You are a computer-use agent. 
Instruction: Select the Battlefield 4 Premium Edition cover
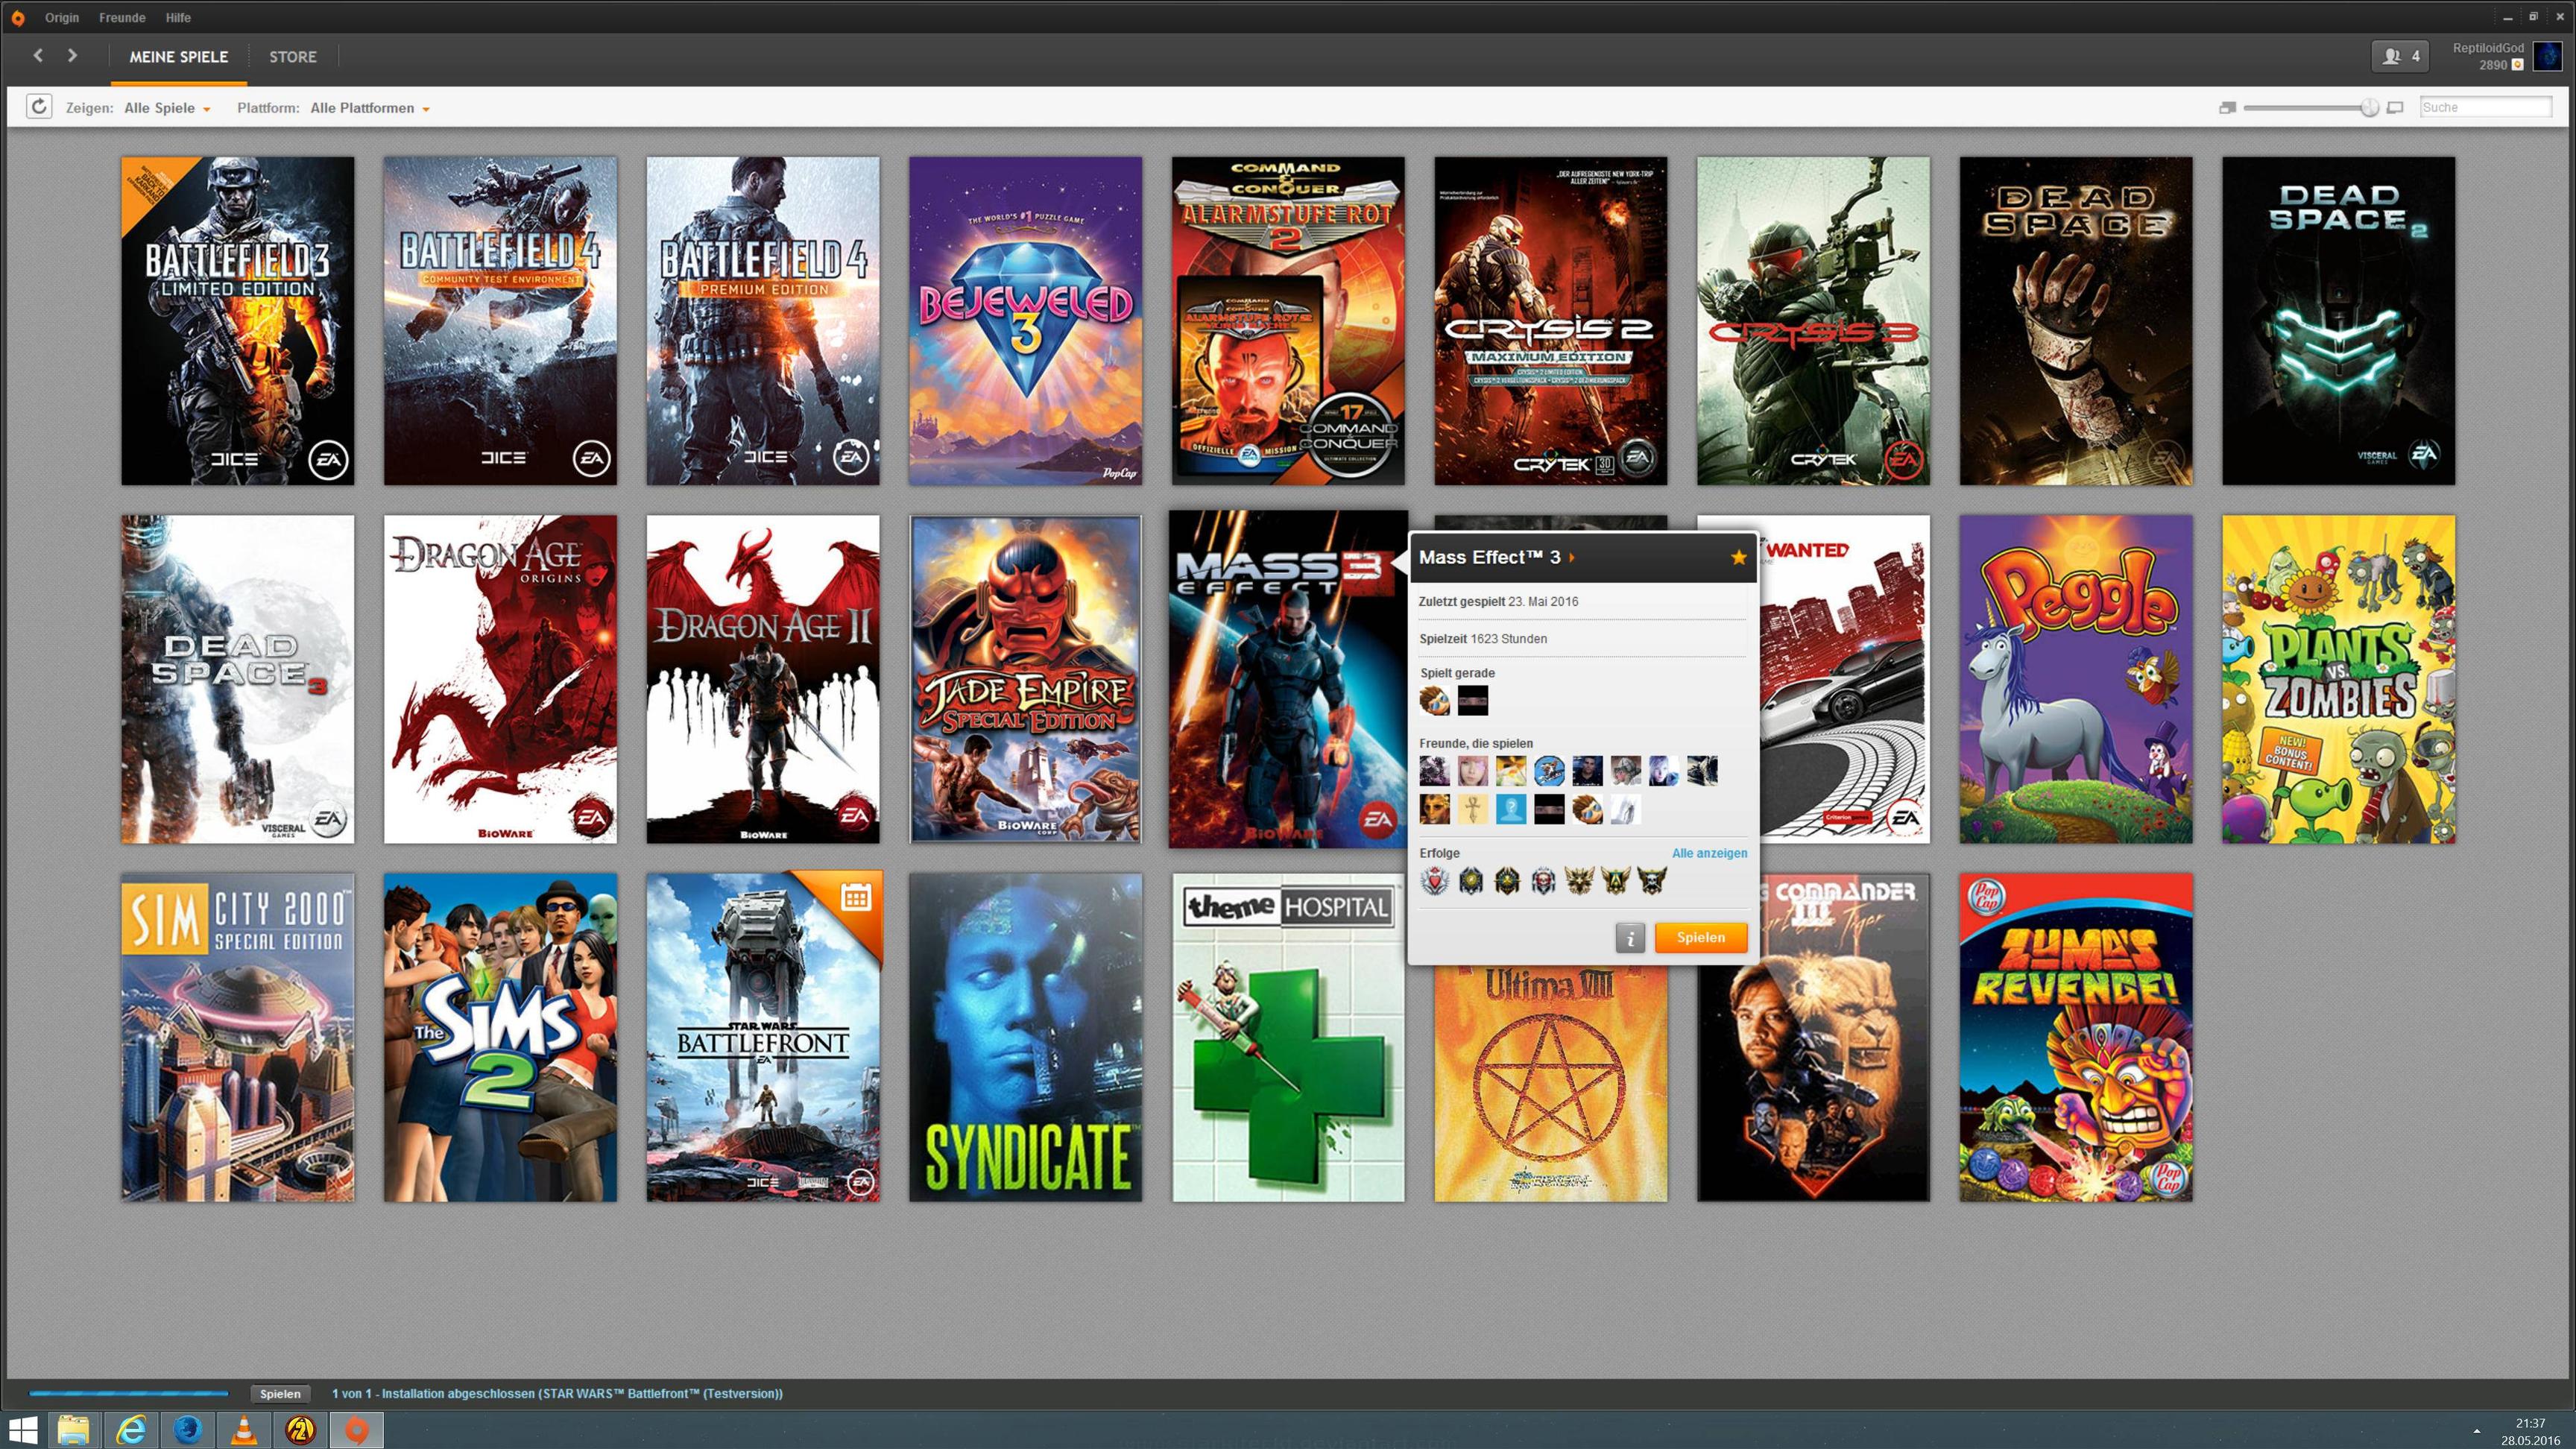pos(763,321)
